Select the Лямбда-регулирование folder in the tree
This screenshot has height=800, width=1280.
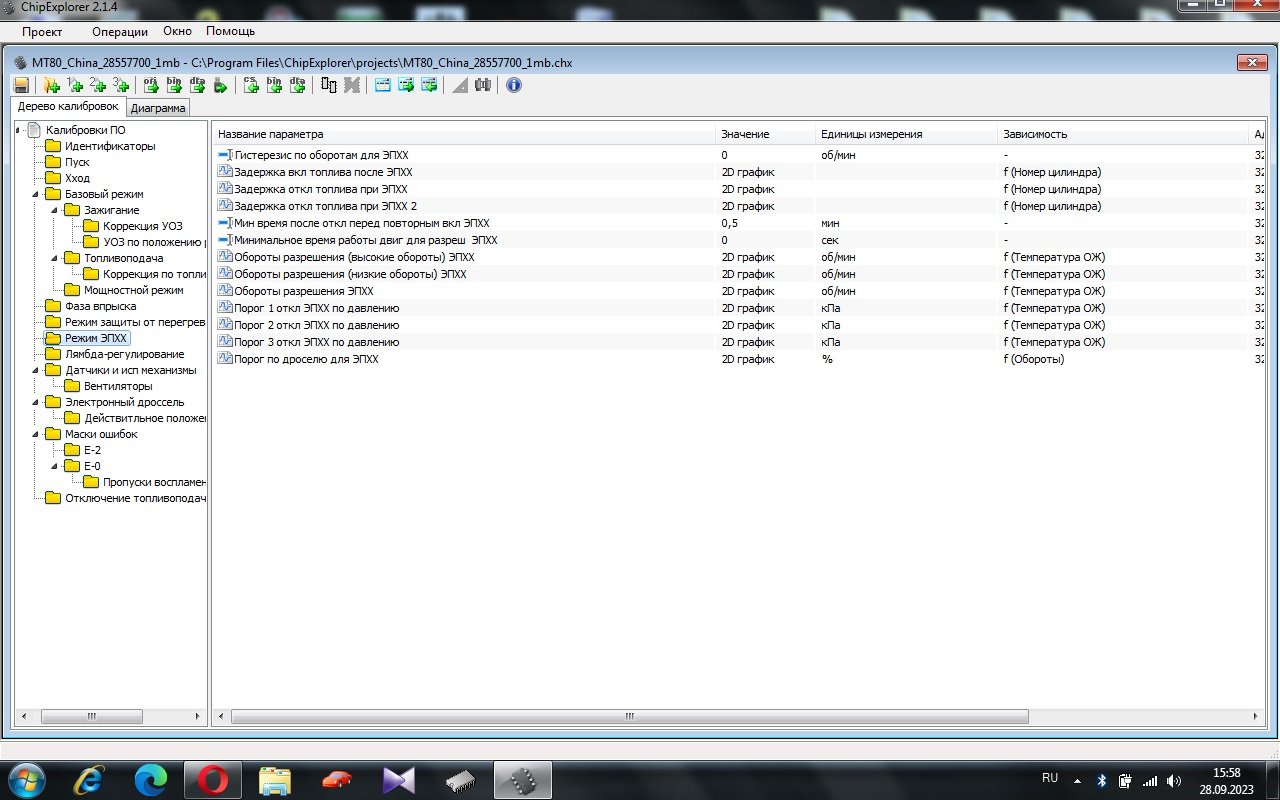click(x=124, y=354)
